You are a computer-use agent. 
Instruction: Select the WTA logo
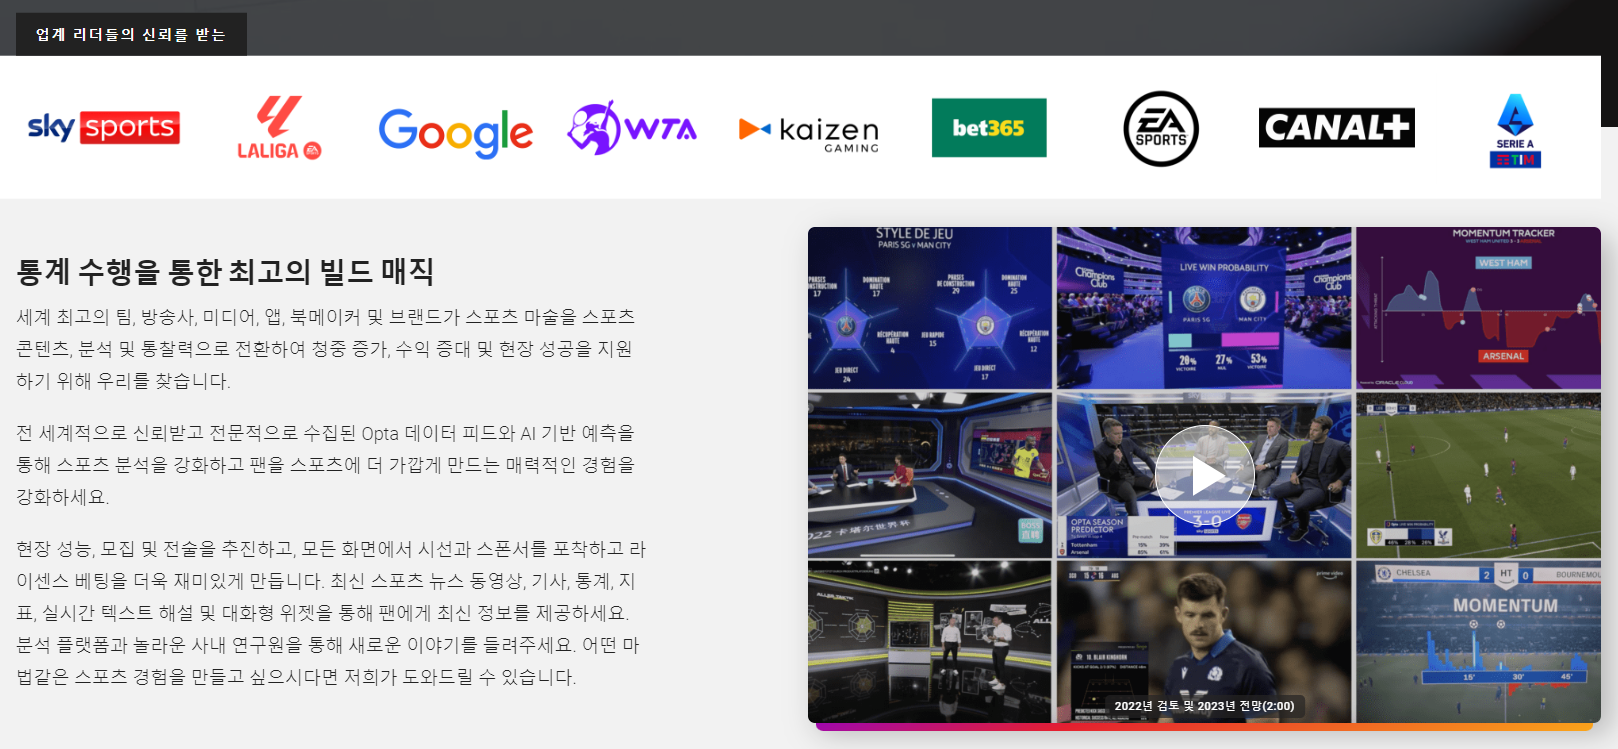[632, 127]
